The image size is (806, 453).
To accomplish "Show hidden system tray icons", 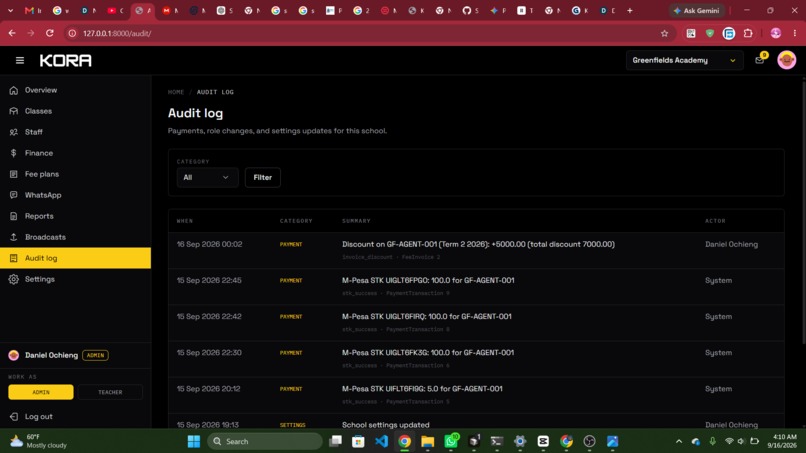I will (679, 441).
